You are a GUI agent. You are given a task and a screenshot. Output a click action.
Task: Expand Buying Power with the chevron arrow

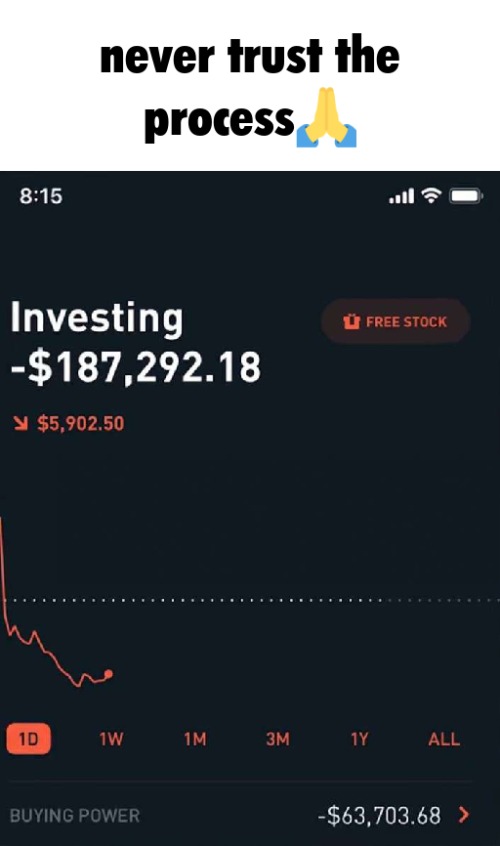463,815
